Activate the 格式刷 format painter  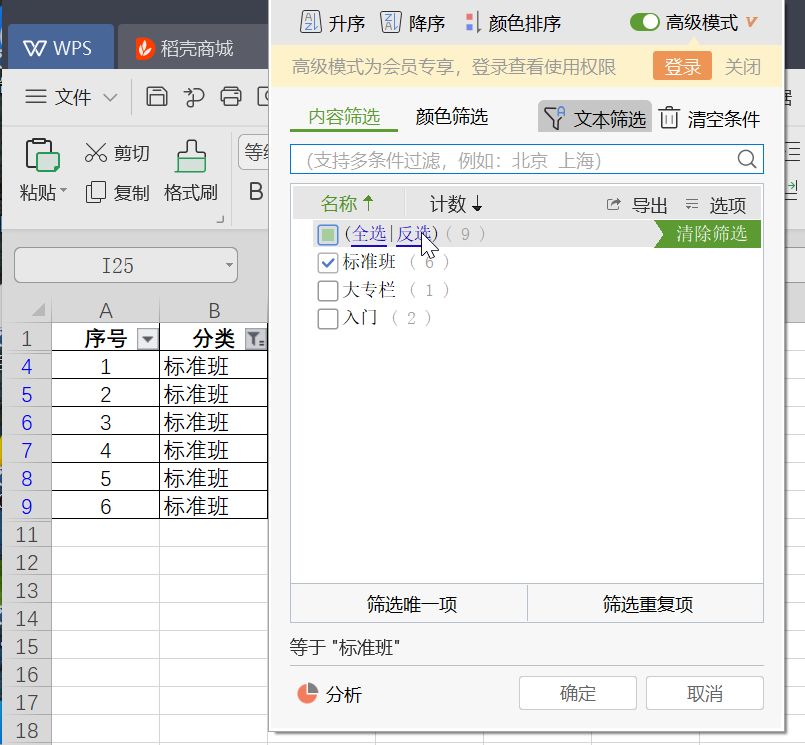click(191, 171)
